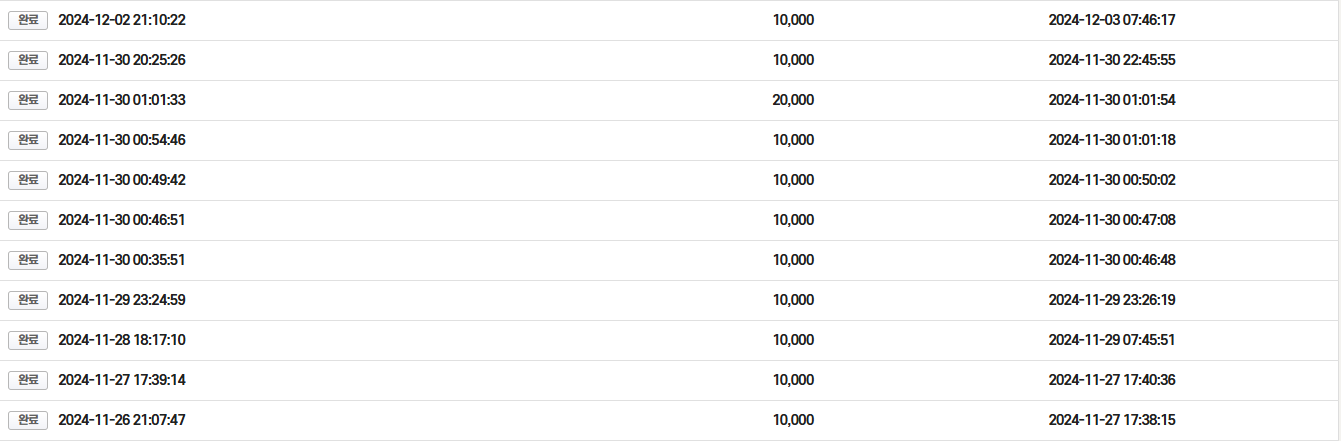Click 완료 badge for 2024-11-30 00:35:51 row
Viewport: 1341px width, 441px height.
[x=28, y=260]
